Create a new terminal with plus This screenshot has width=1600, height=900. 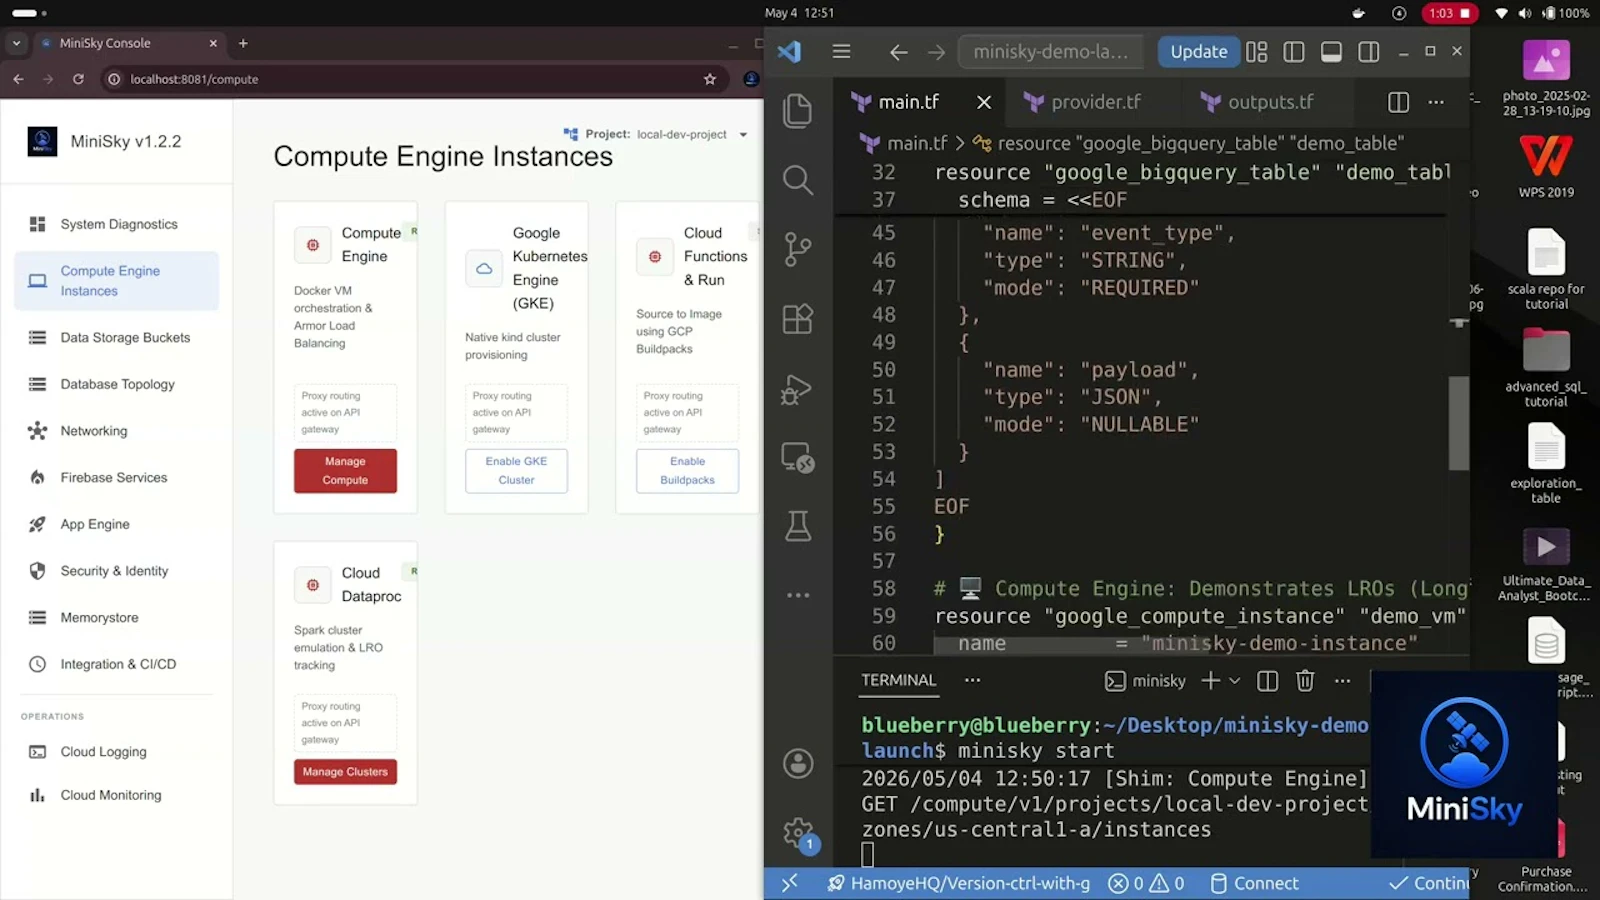pyautogui.click(x=1210, y=681)
